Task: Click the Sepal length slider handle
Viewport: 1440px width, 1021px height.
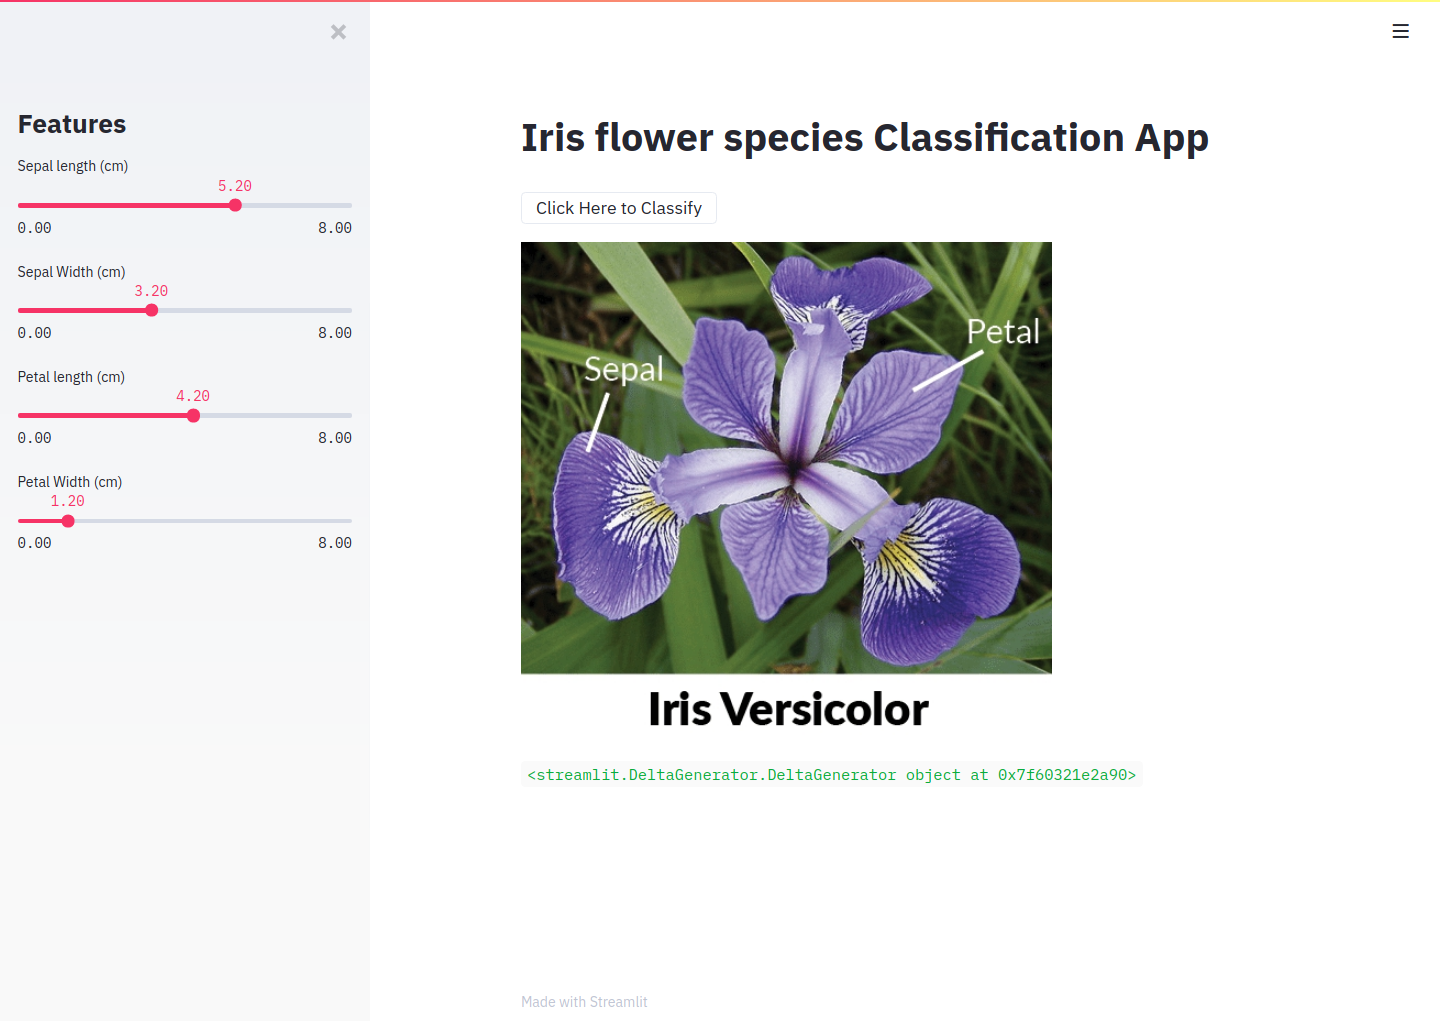Action: [x=234, y=204]
